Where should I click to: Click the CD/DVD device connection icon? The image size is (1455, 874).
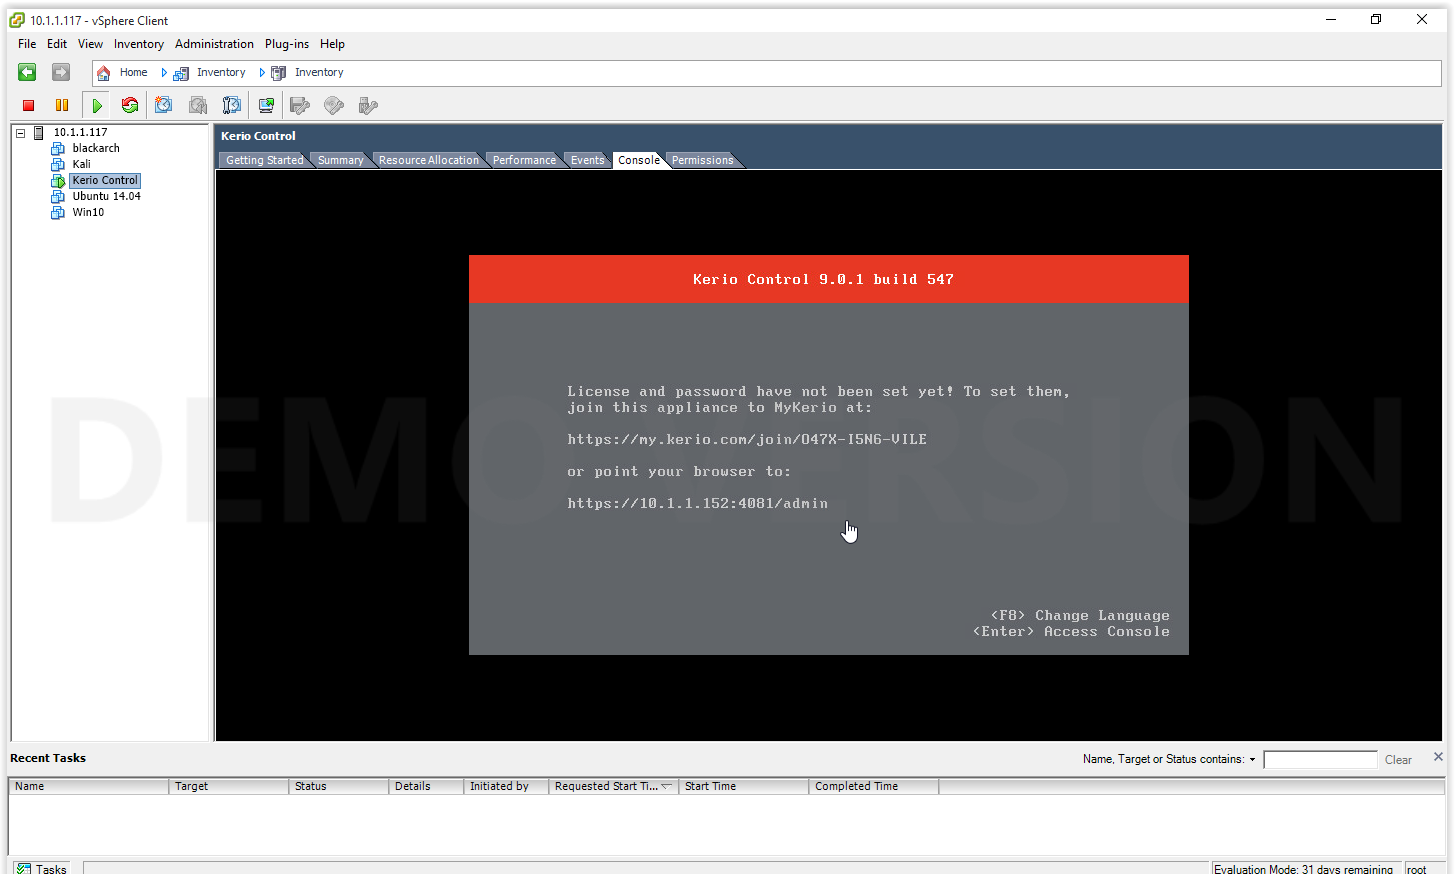pos(334,105)
